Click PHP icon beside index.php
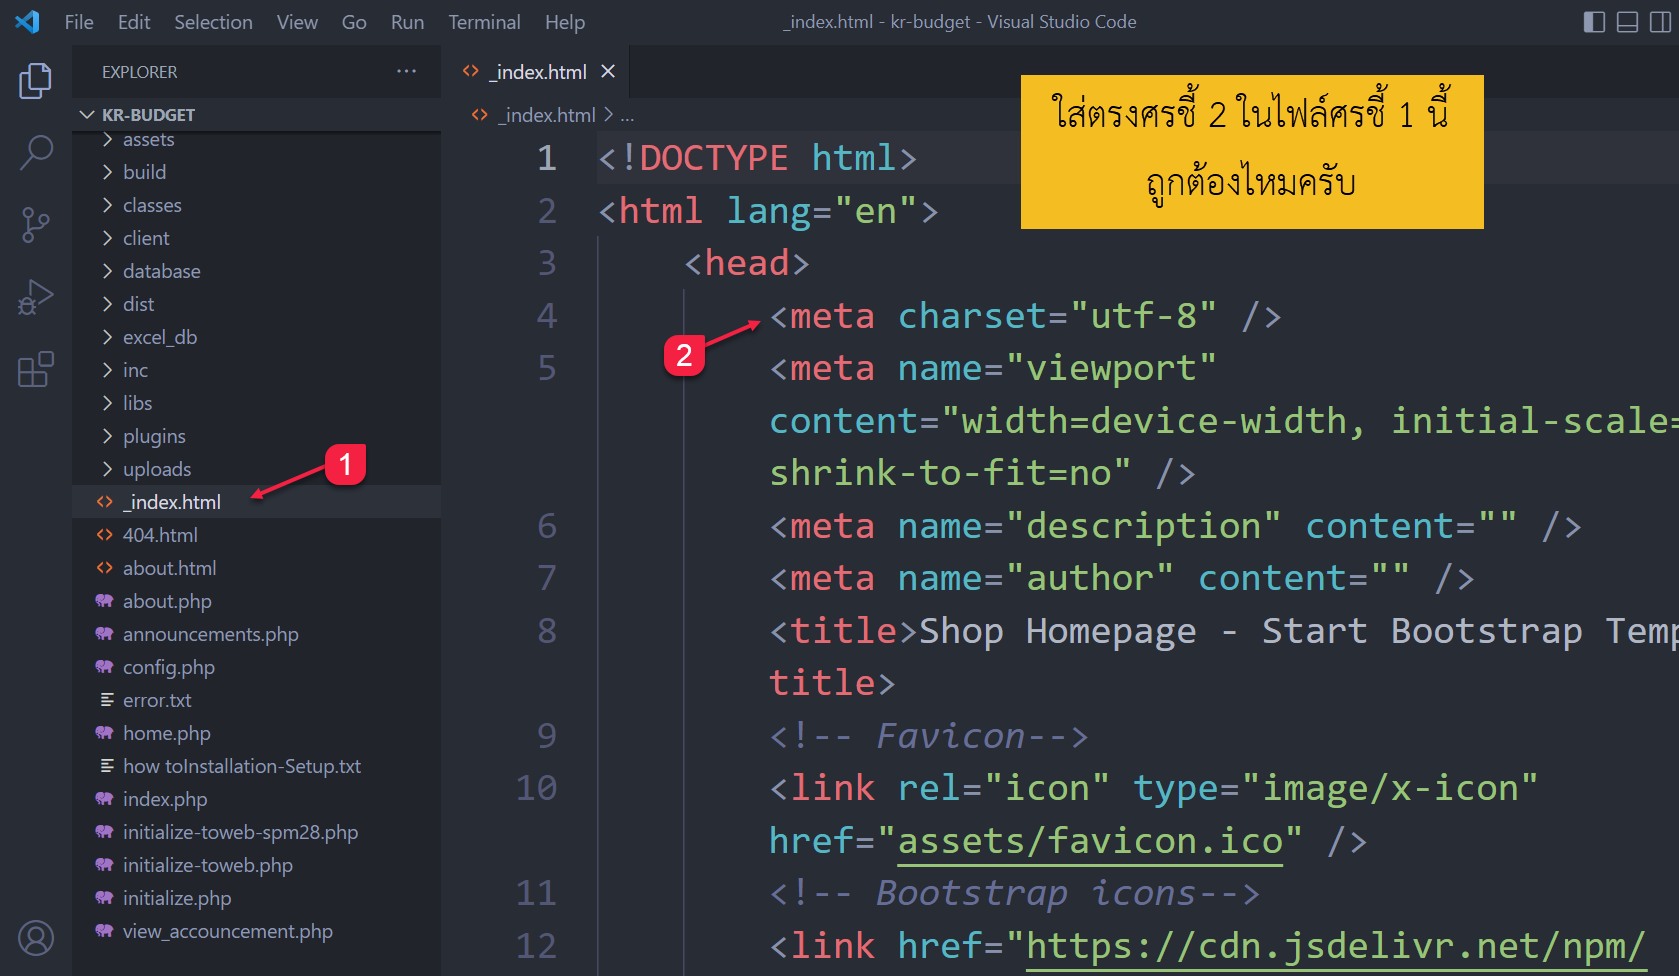Screen dimensions: 1679x976 104,799
